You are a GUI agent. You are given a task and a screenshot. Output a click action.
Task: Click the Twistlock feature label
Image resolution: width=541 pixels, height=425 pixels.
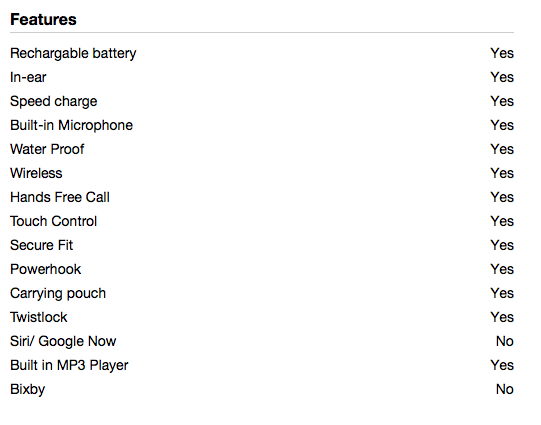[39, 317]
